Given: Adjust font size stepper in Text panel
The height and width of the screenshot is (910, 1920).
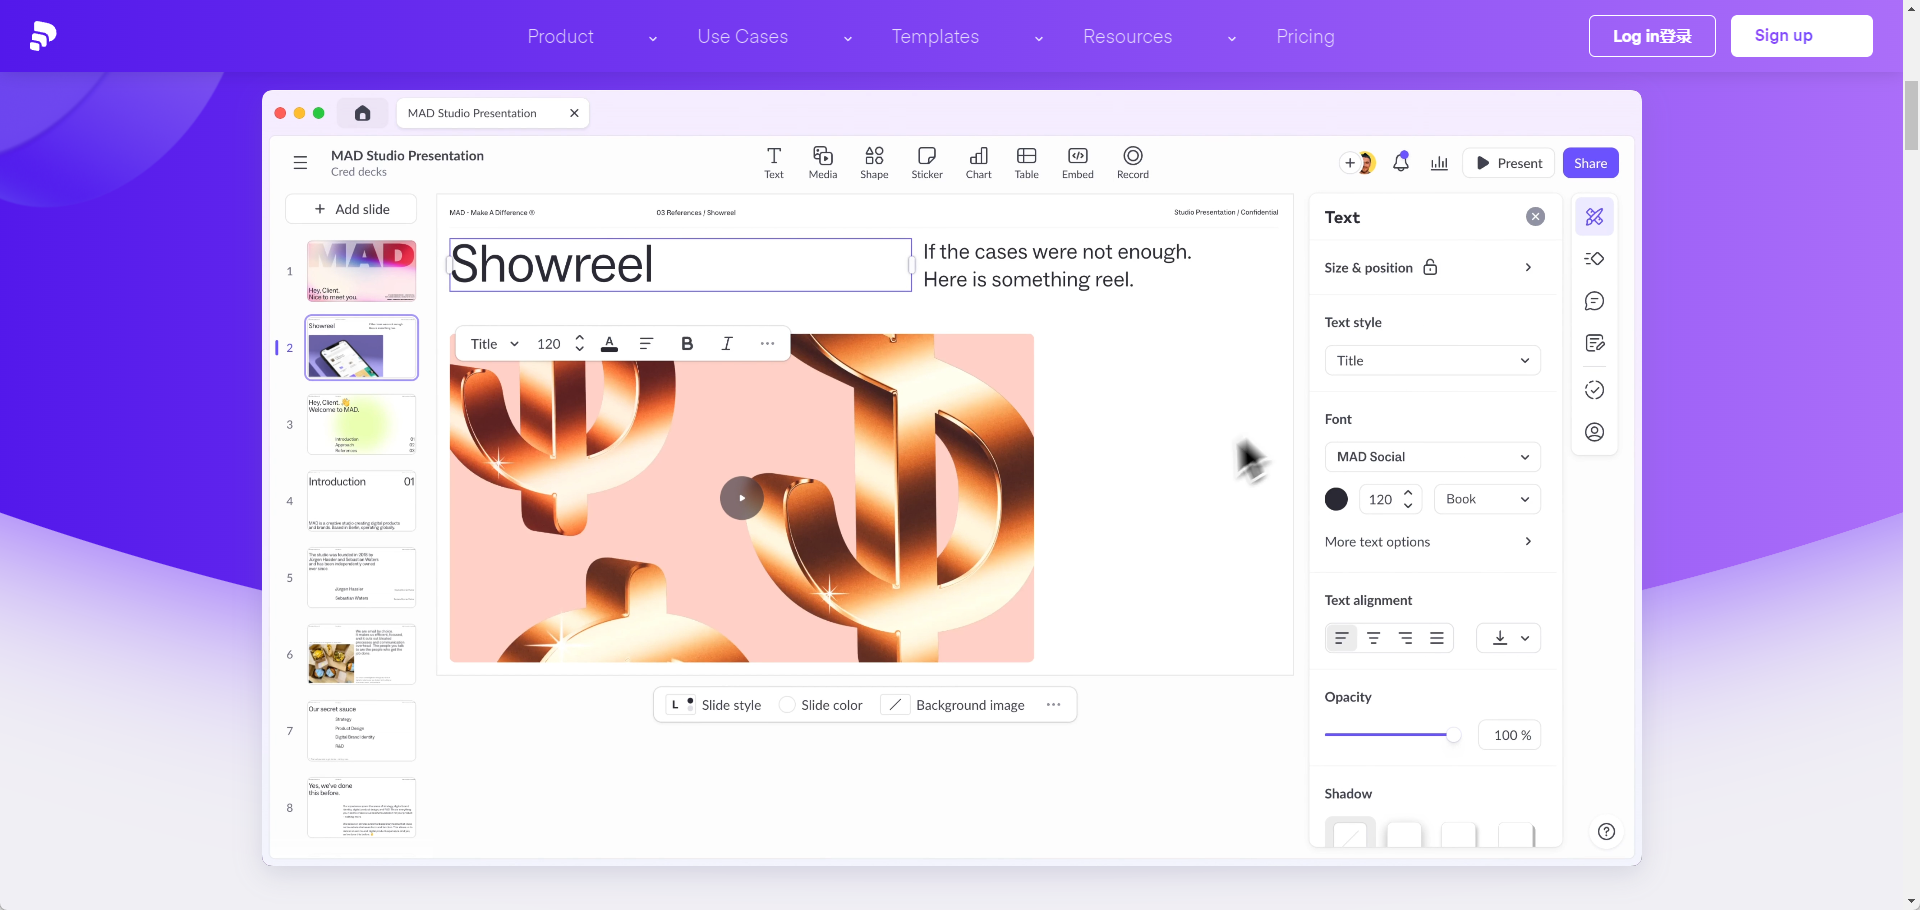Looking at the screenshot, I should click(x=1408, y=499).
